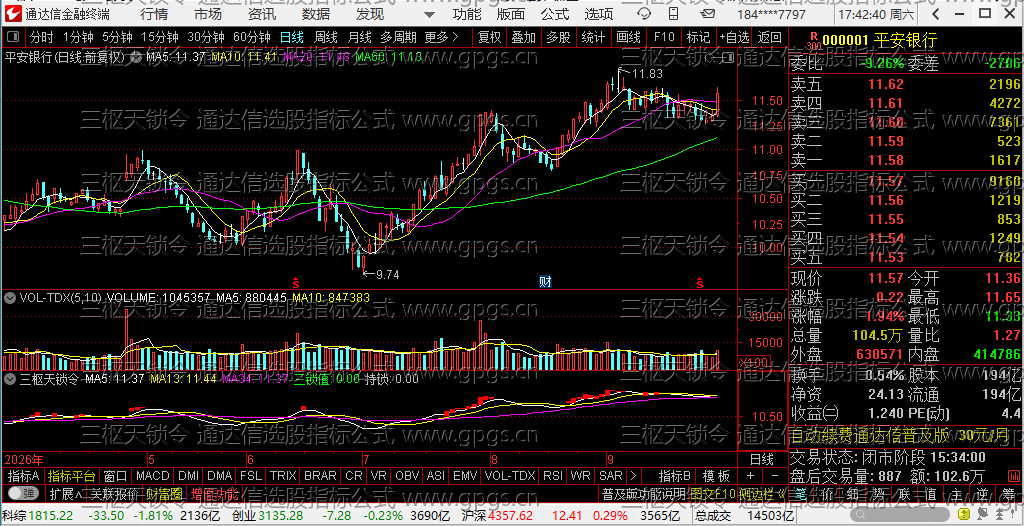Apply the OBV indicator
This screenshot has width=1024, height=526.
coord(408,476)
